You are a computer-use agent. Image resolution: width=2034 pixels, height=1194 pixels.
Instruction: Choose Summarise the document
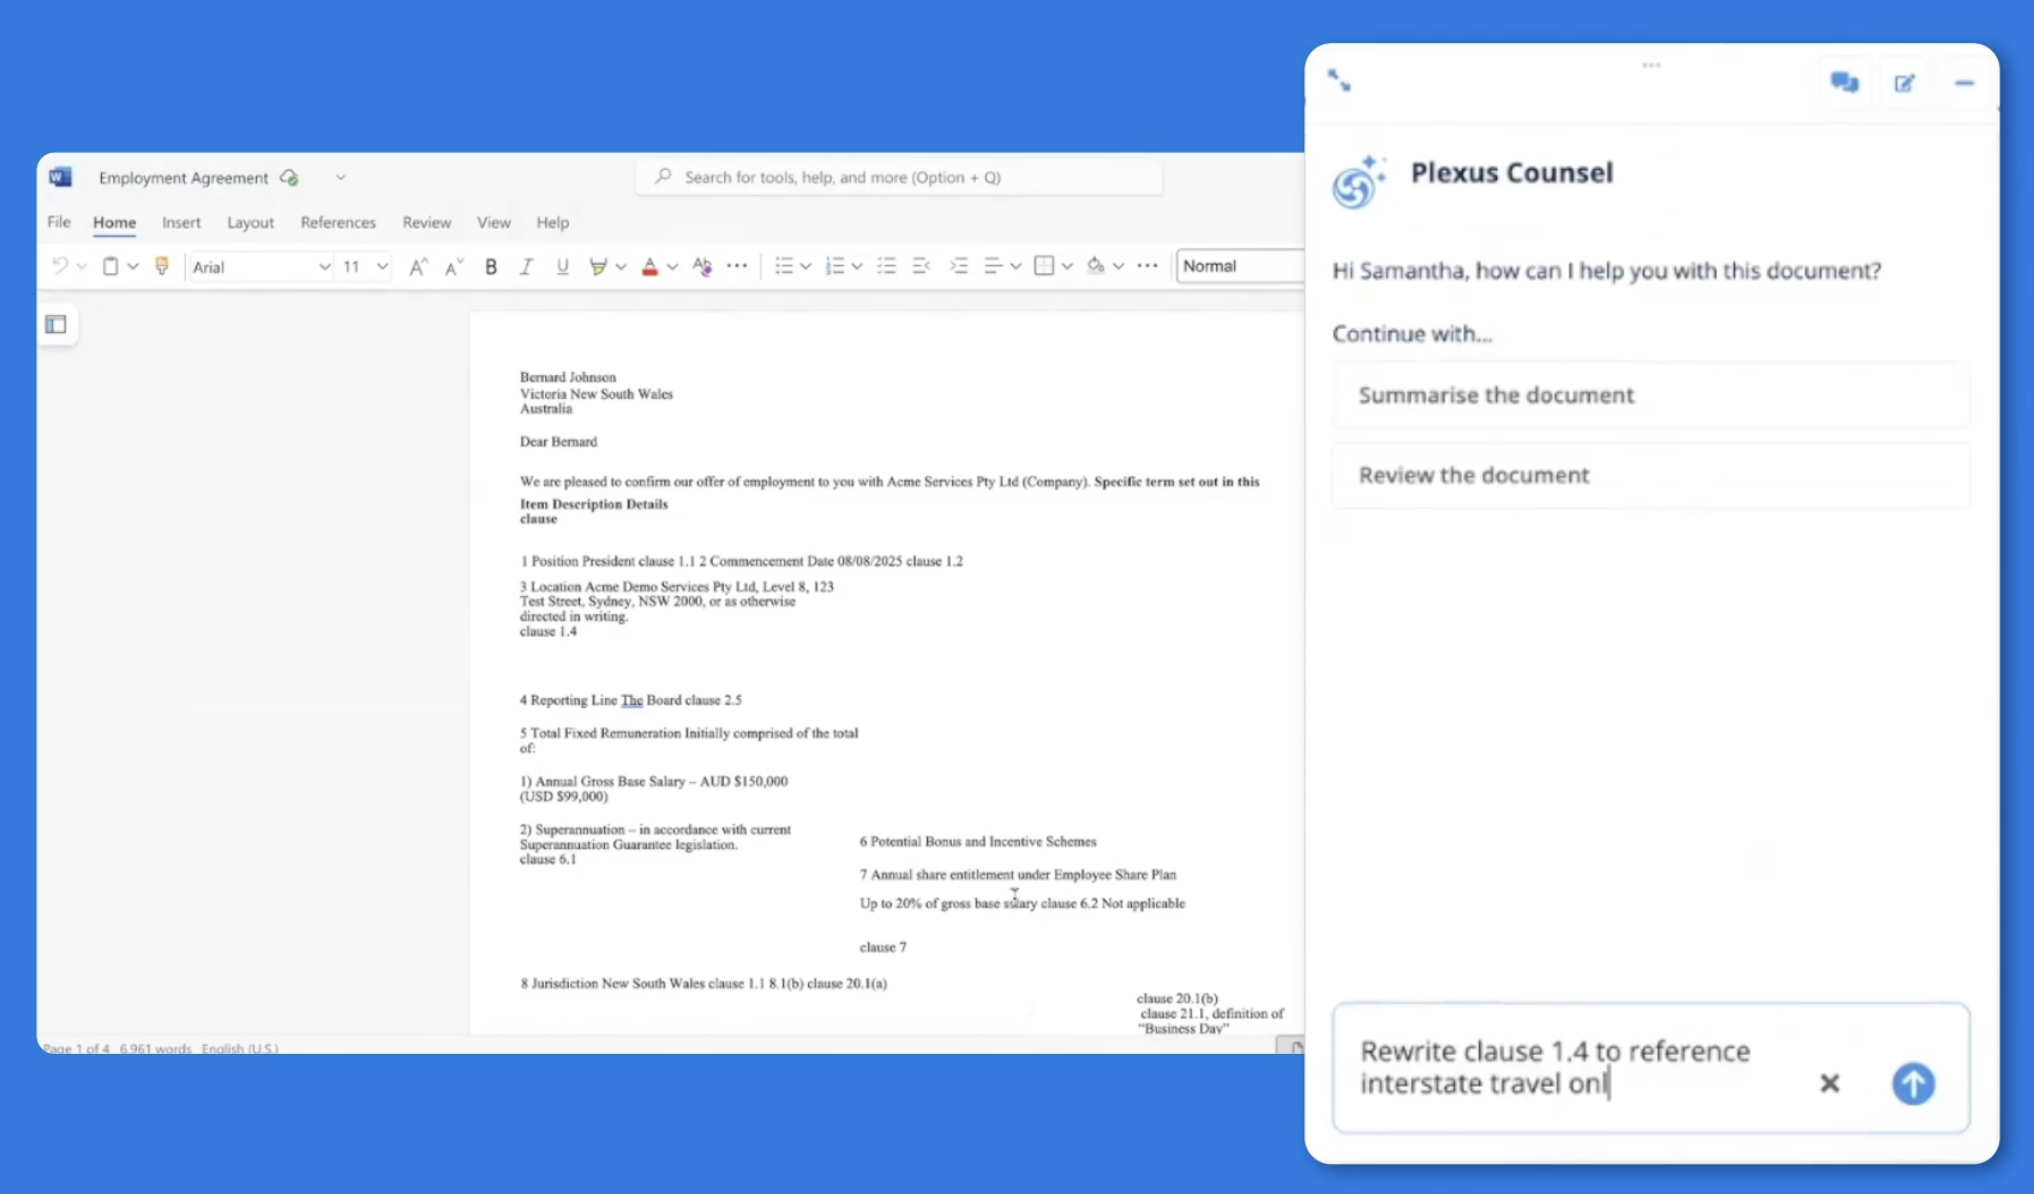pos(1651,395)
